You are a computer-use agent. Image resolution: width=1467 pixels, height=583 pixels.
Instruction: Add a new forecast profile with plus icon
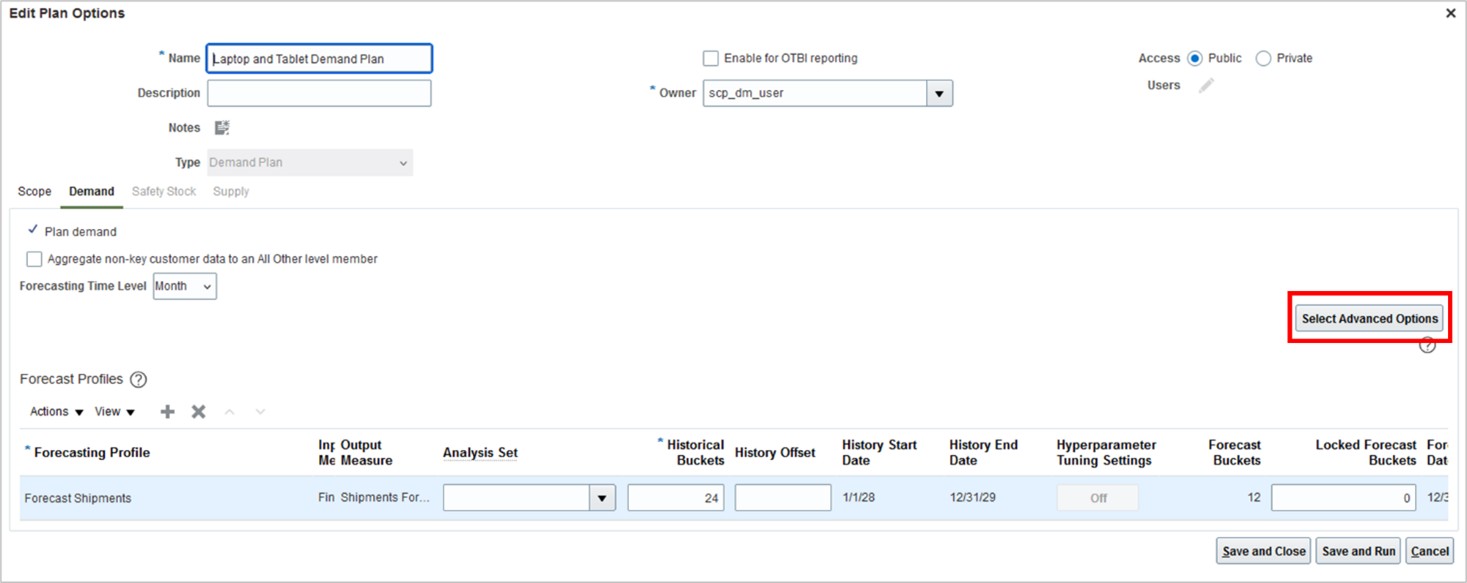[166, 411]
